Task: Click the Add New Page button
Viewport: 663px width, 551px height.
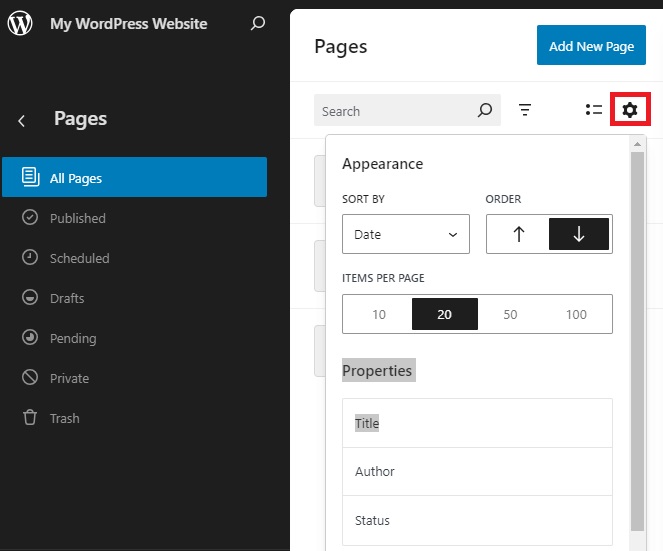Action: (591, 46)
